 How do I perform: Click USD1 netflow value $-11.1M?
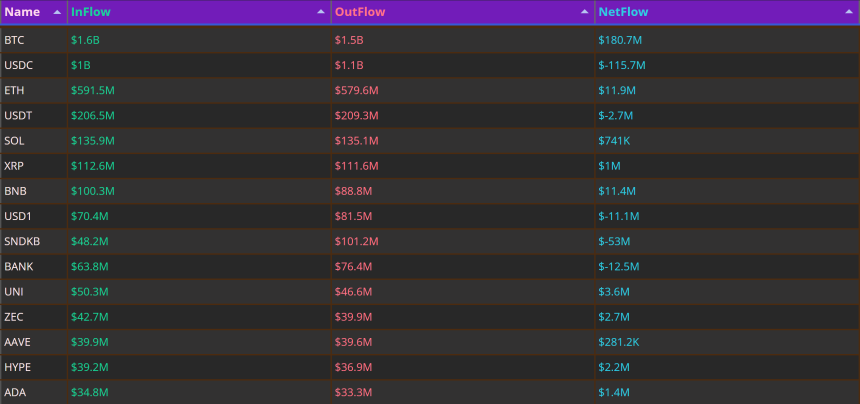[619, 217]
